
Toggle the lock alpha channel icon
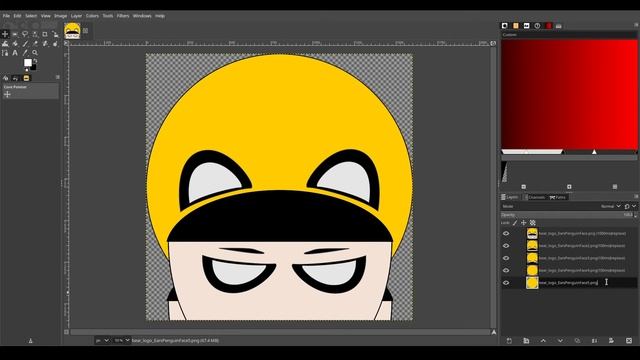[x=533, y=223]
